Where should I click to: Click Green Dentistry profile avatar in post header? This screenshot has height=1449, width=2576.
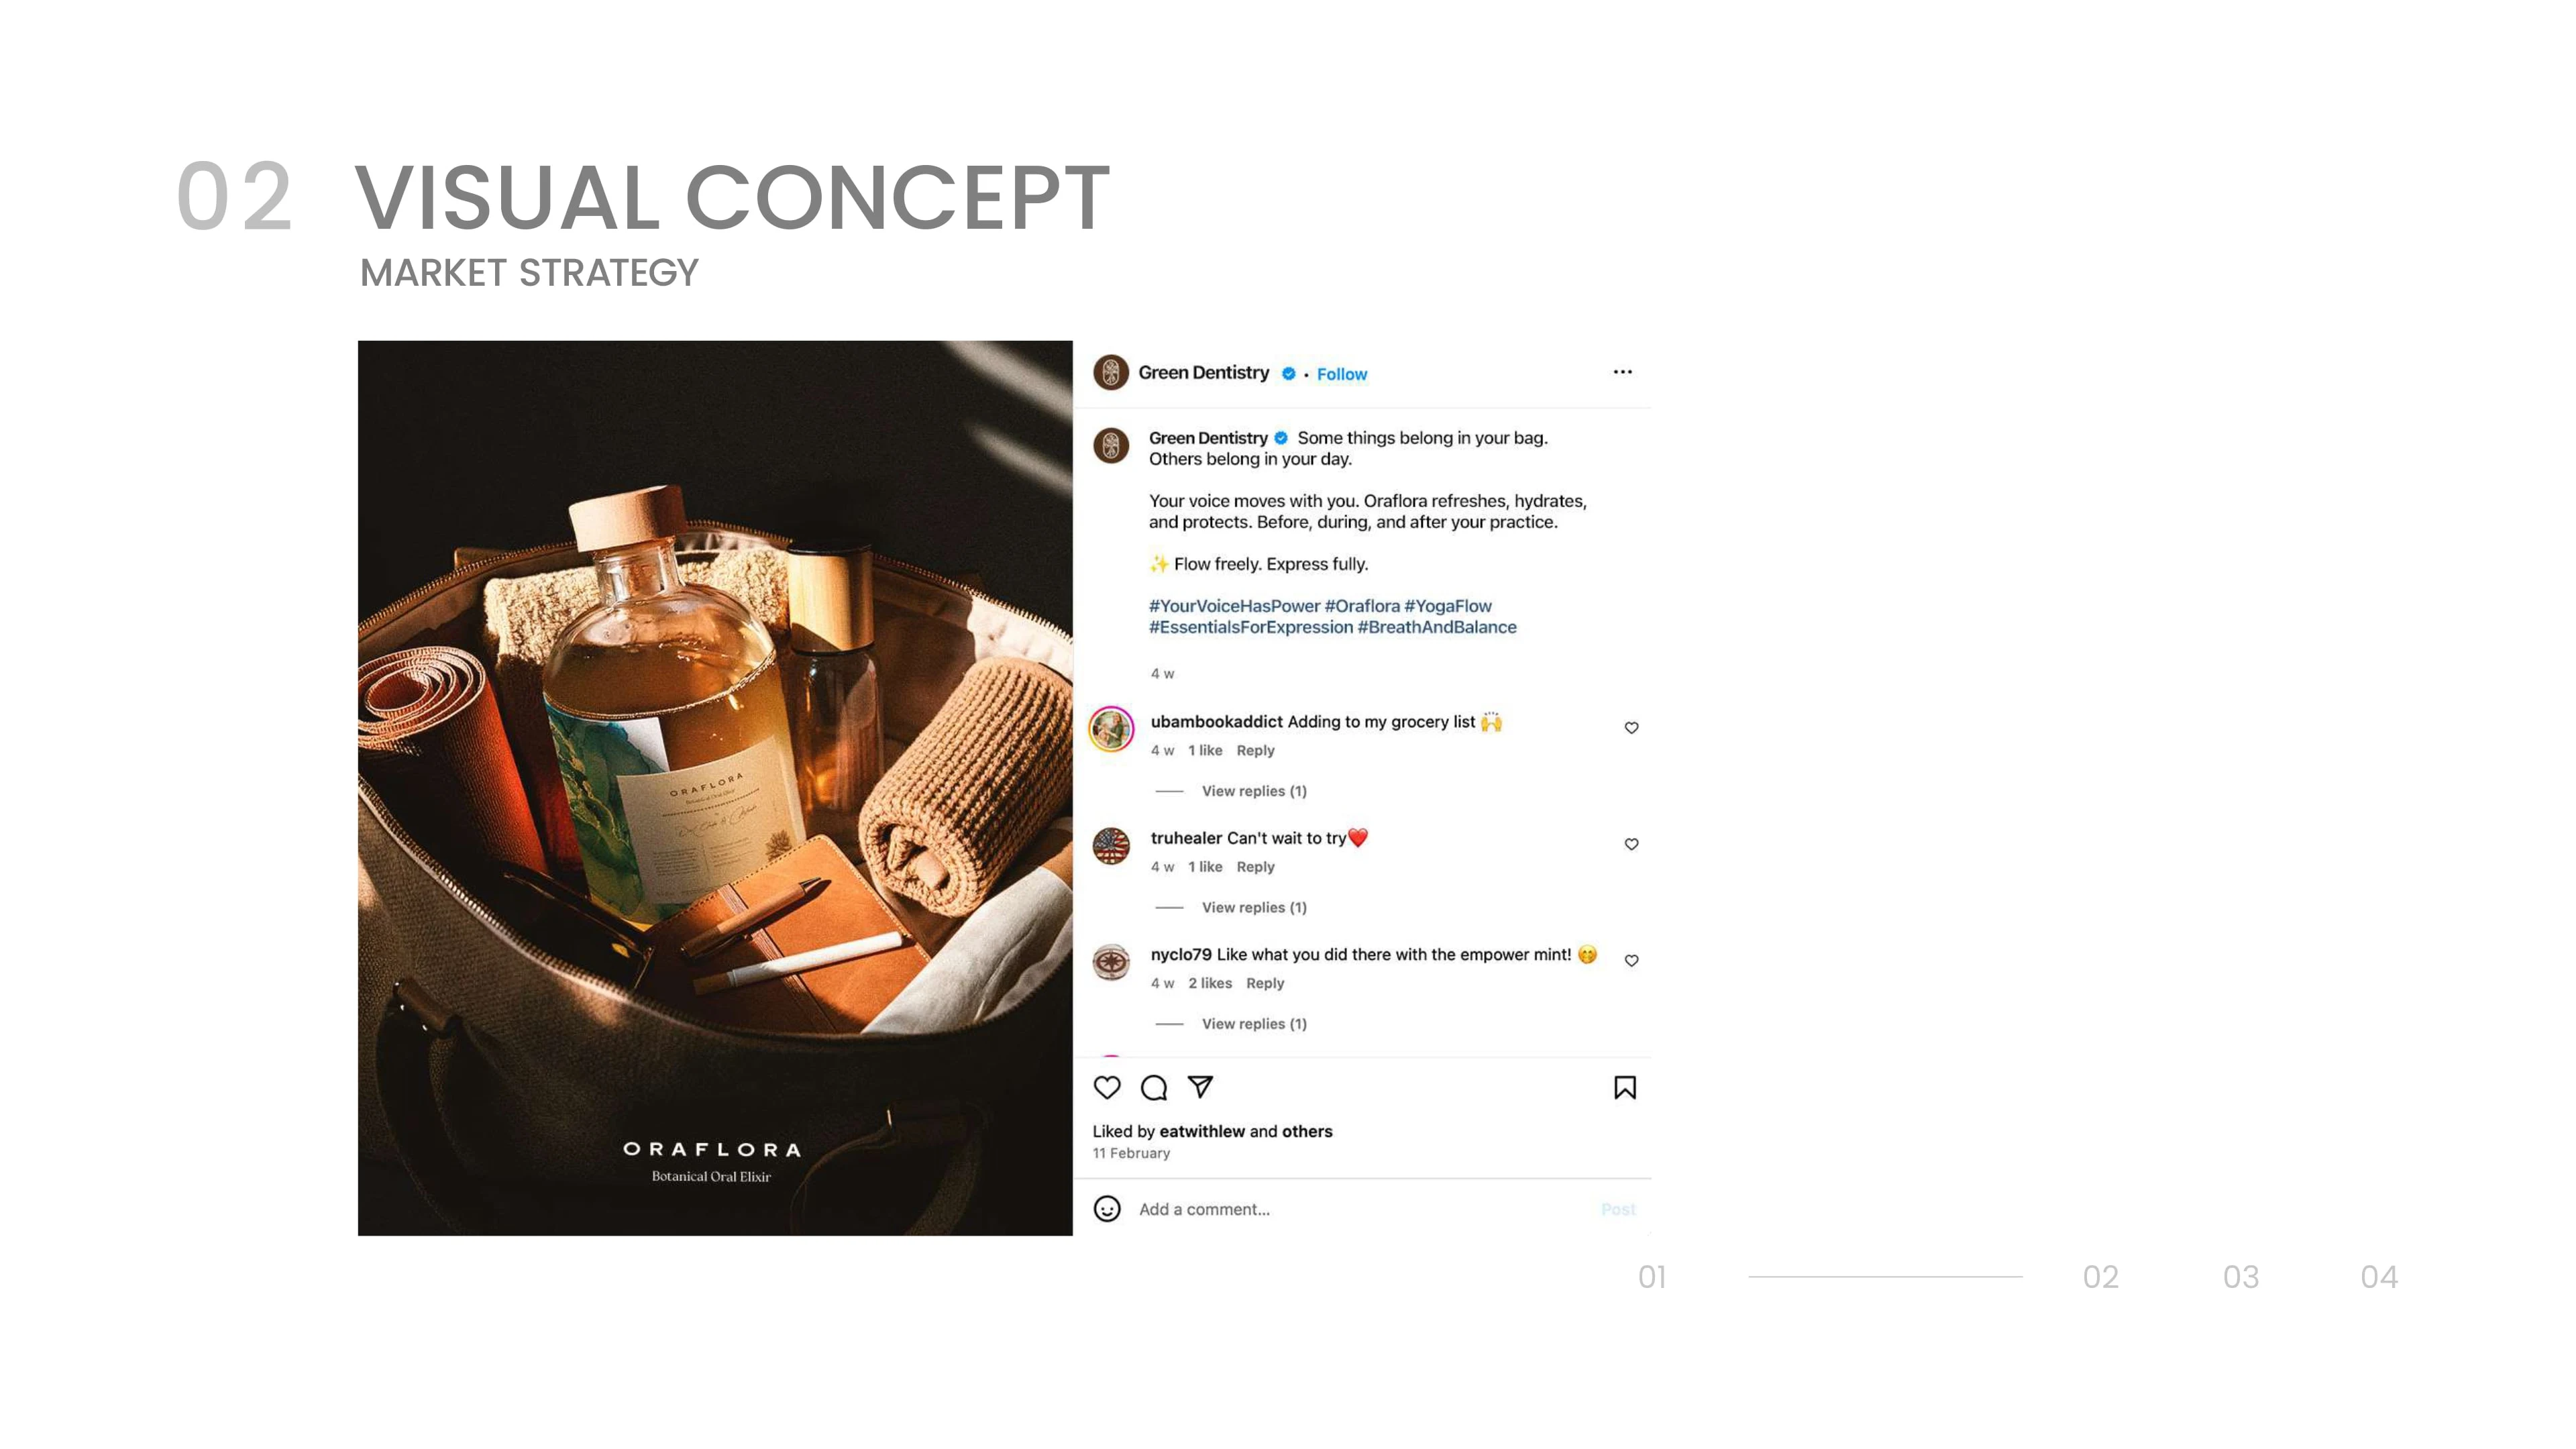tap(1111, 372)
